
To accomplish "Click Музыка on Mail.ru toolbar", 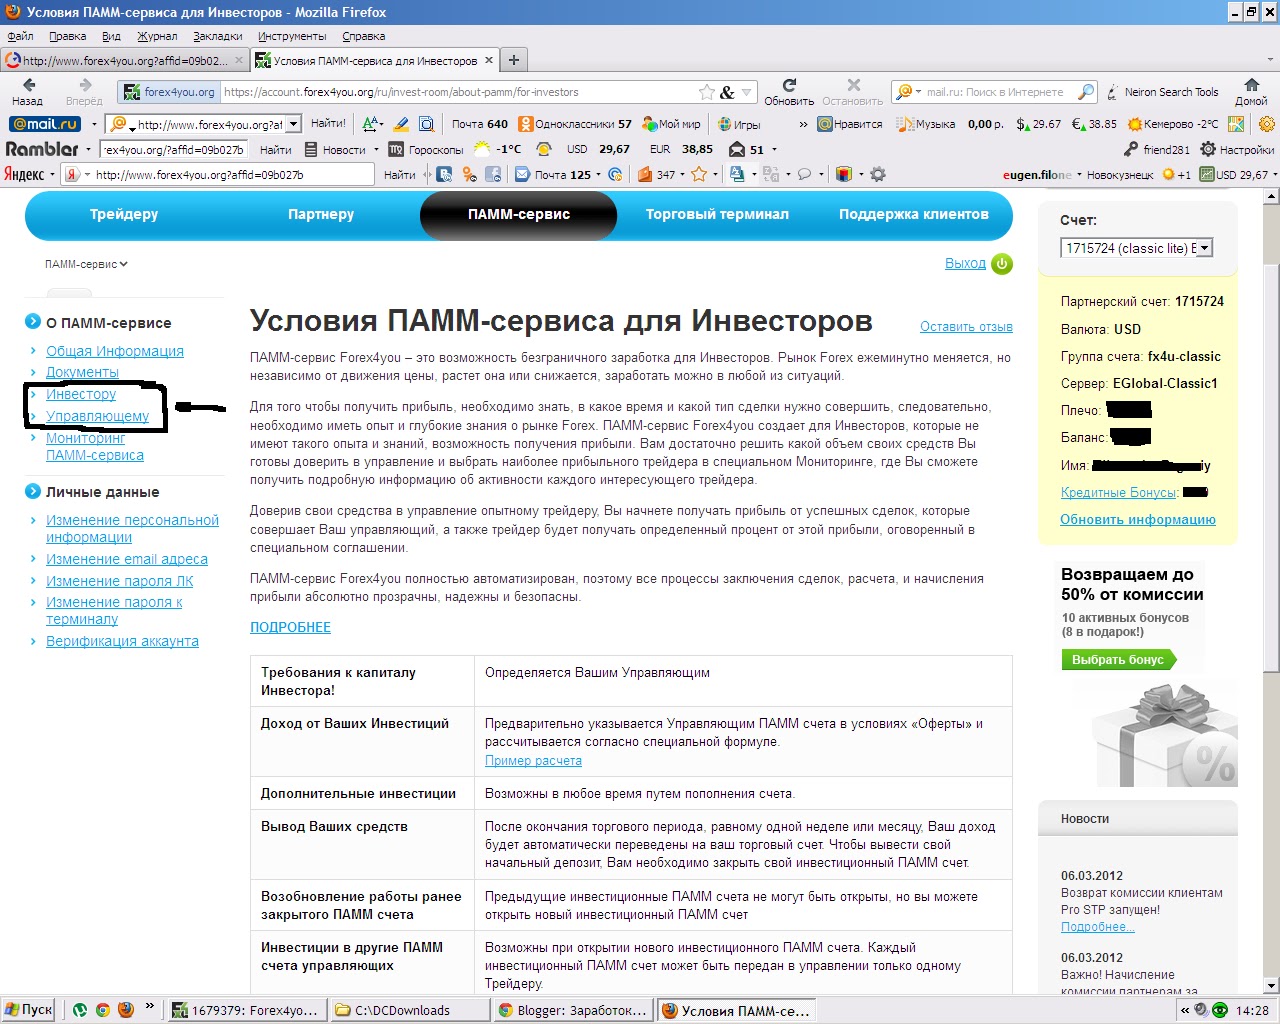I will click(x=926, y=124).
